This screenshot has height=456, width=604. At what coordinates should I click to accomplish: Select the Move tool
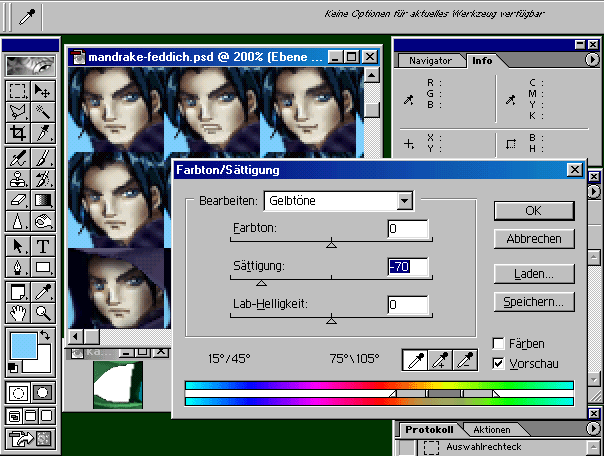42,91
